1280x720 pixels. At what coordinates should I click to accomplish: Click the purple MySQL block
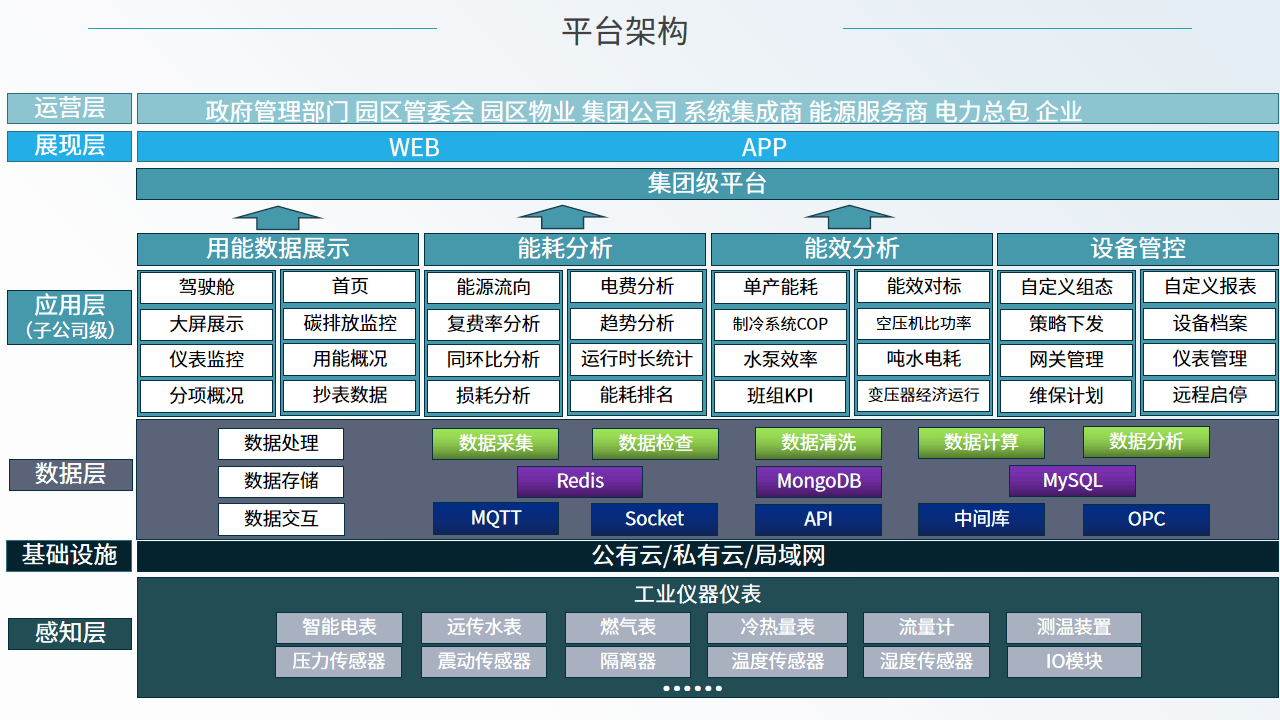(x=1072, y=481)
